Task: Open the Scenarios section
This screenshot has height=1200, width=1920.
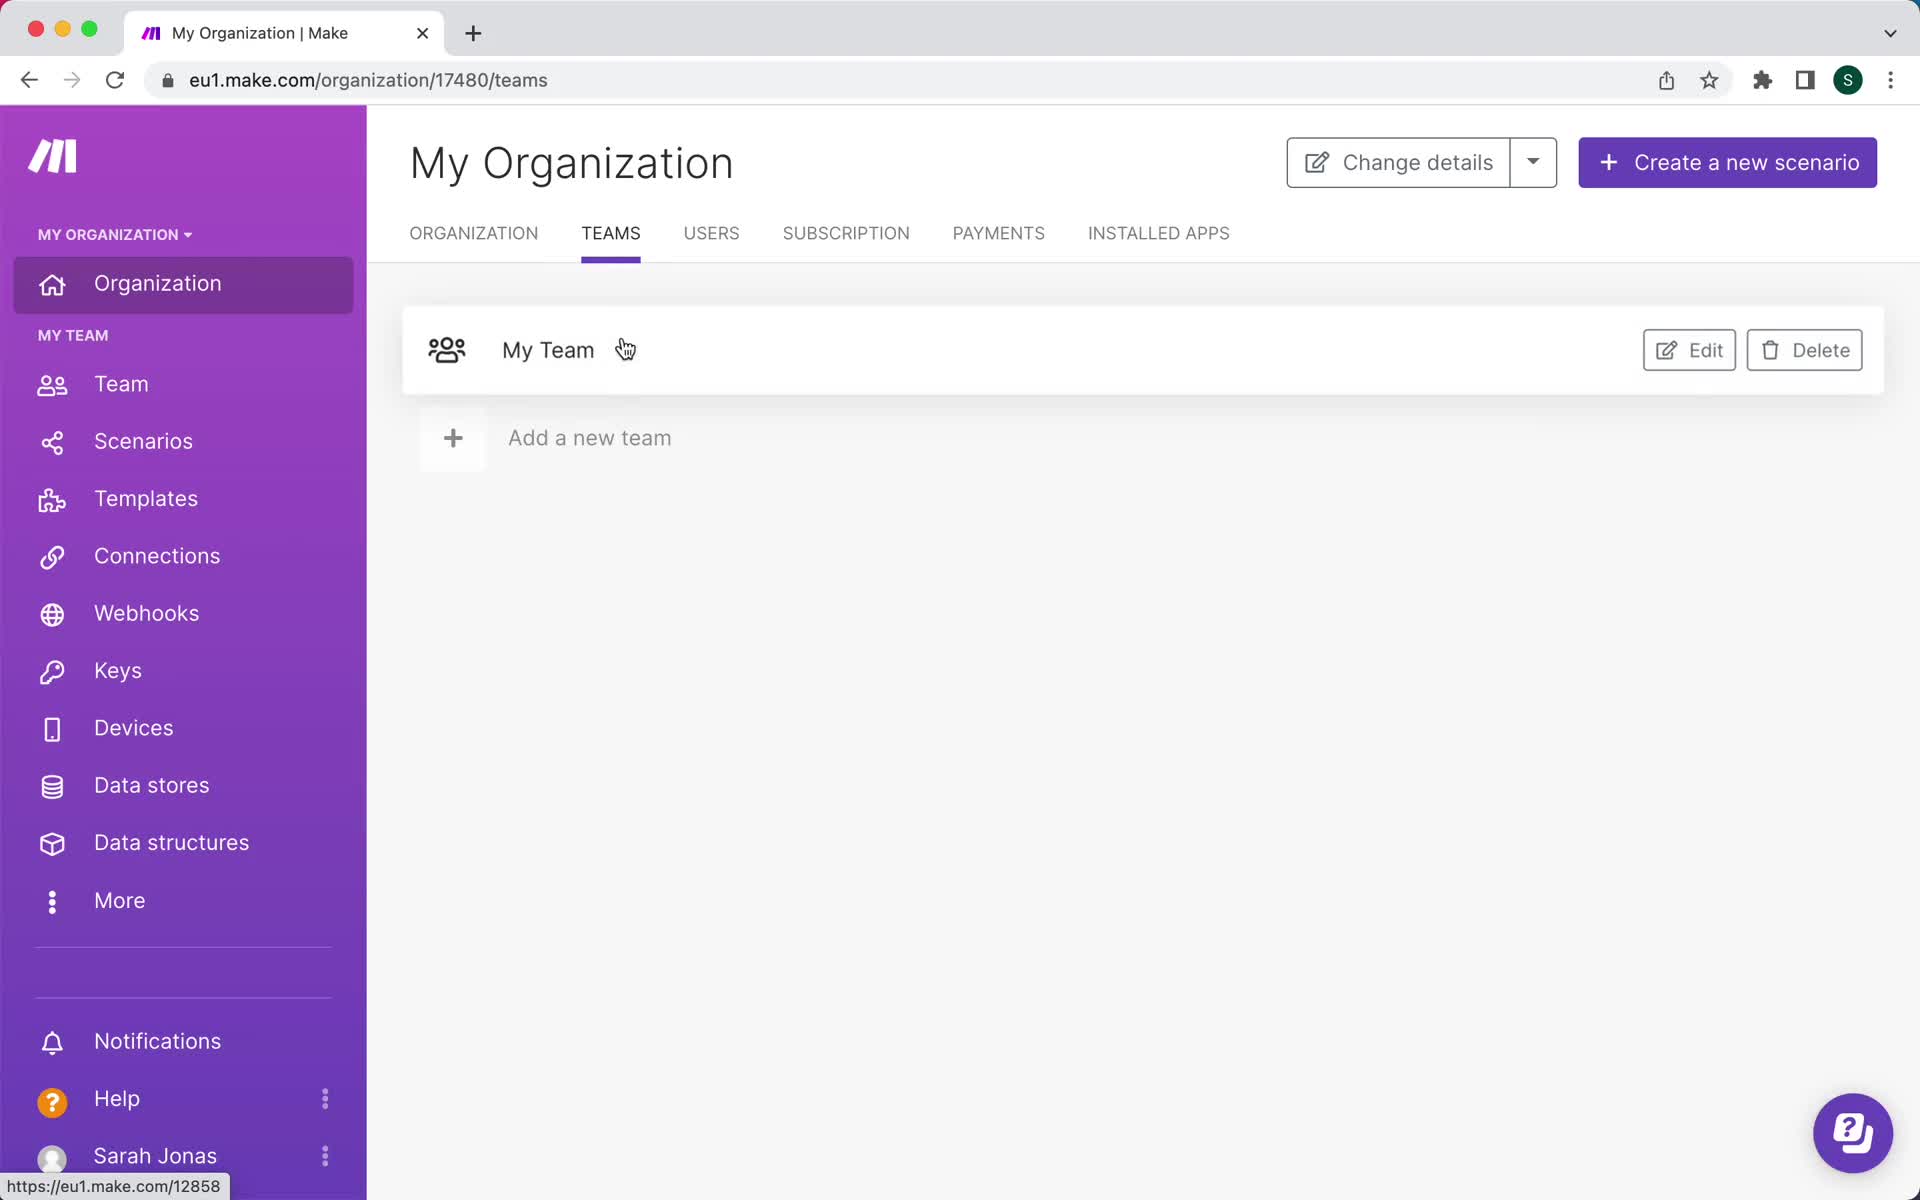Action: [142, 440]
